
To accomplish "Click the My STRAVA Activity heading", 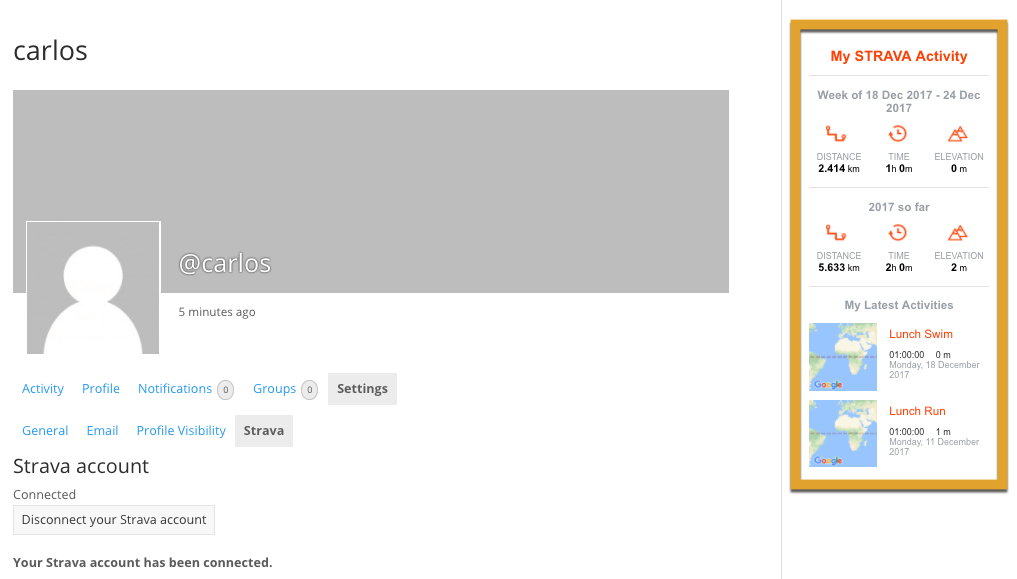I will click(898, 57).
